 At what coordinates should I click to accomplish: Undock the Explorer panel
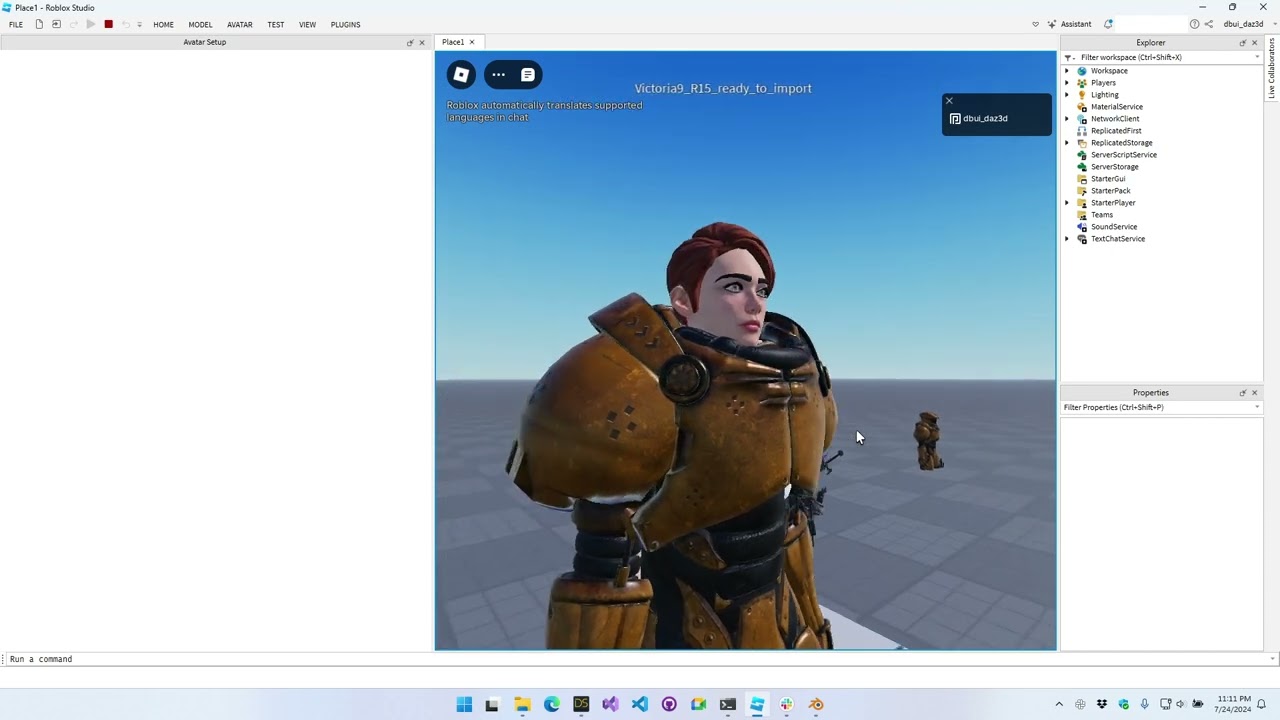pyautogui.click(x=1243, y=42)
